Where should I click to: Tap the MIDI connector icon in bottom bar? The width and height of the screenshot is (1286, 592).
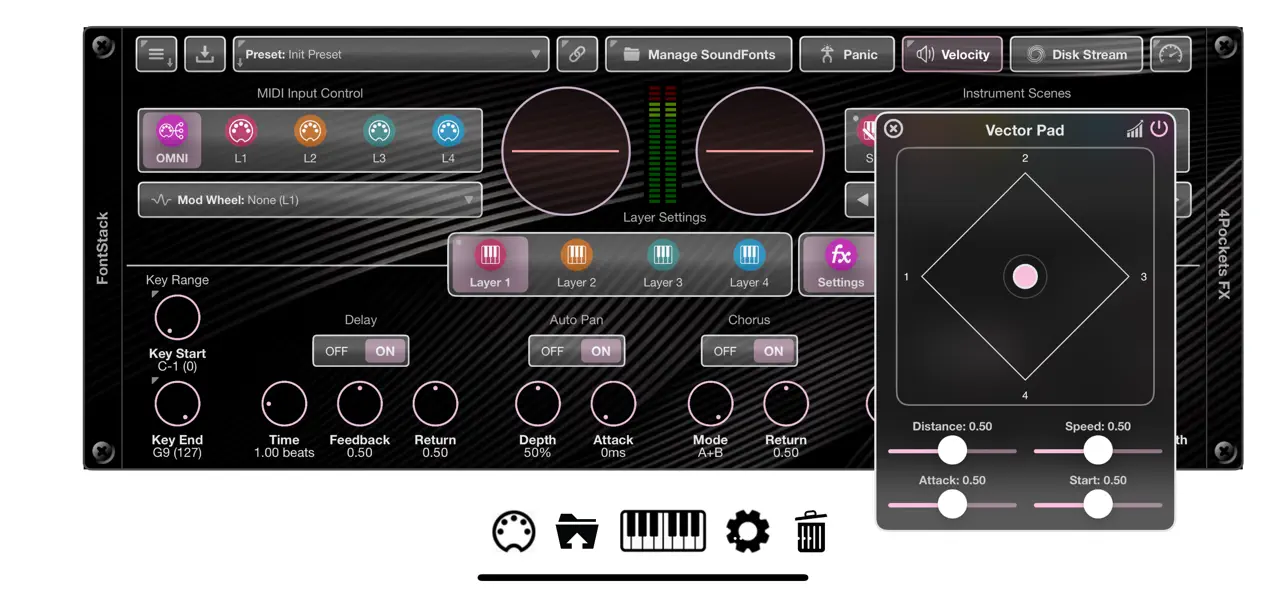click(x=514, y=531)
